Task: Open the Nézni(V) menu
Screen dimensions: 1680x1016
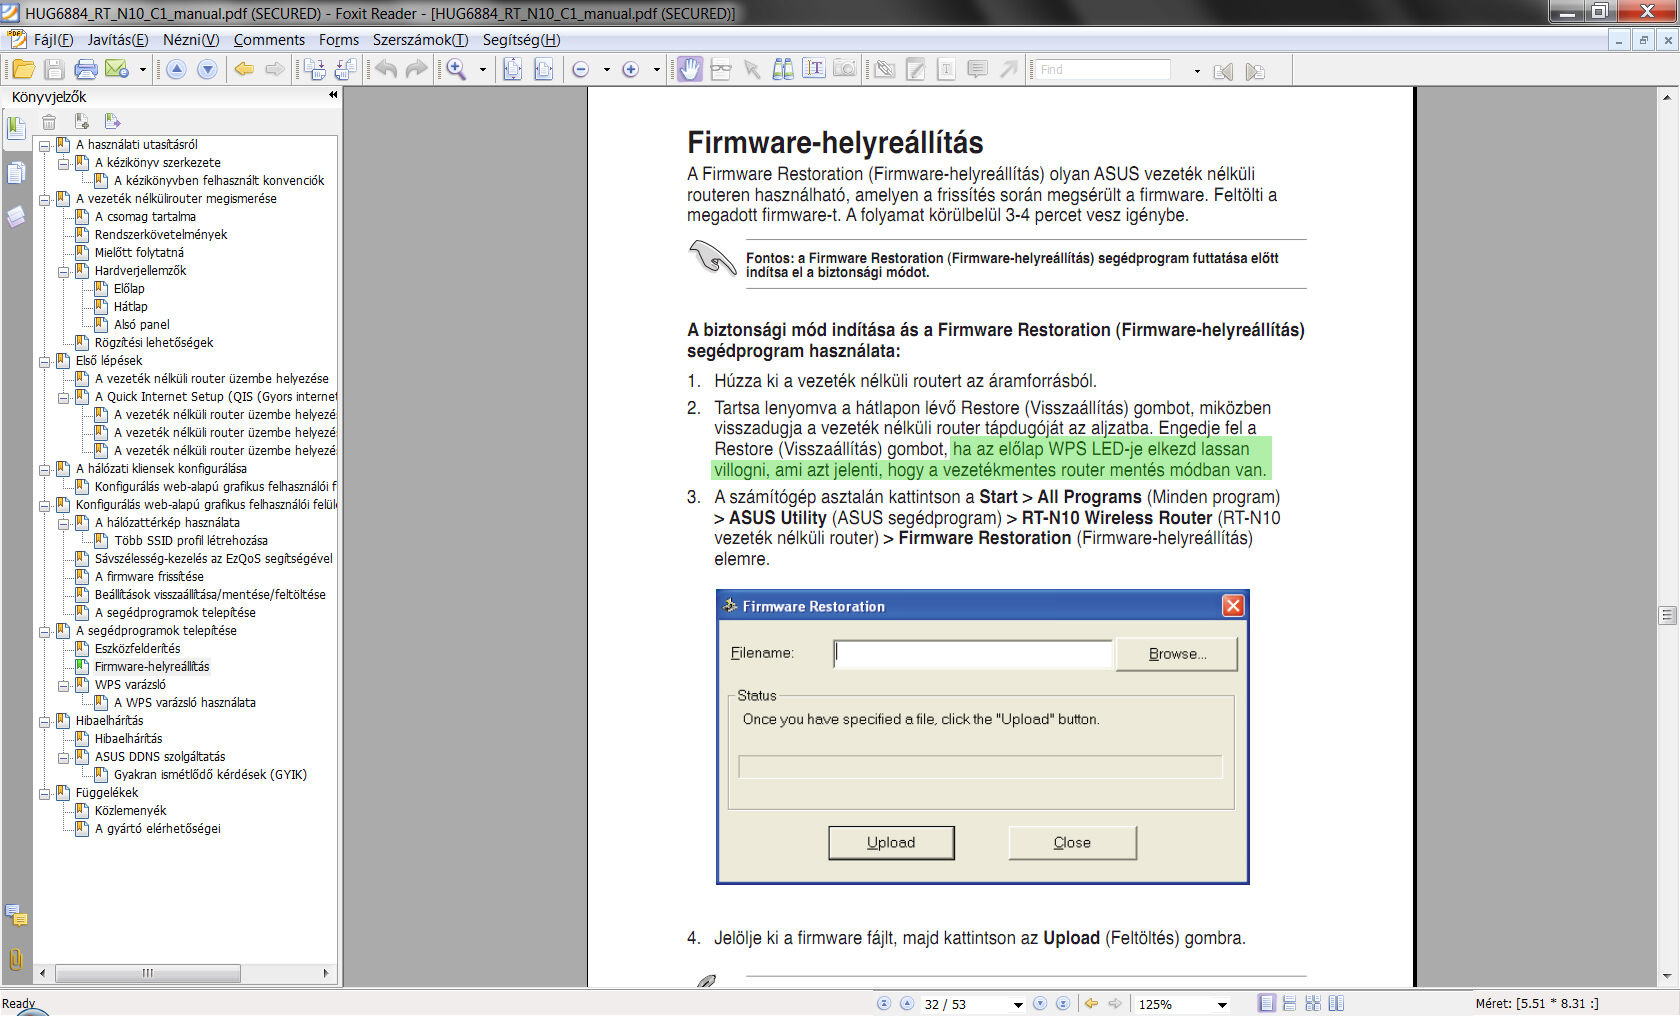Action: point(191,40)
